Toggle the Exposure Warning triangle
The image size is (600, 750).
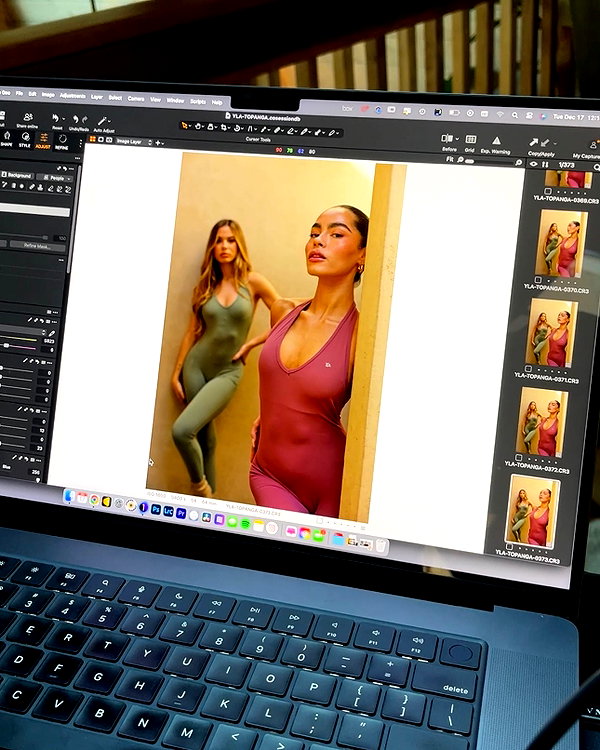point(497,141)
